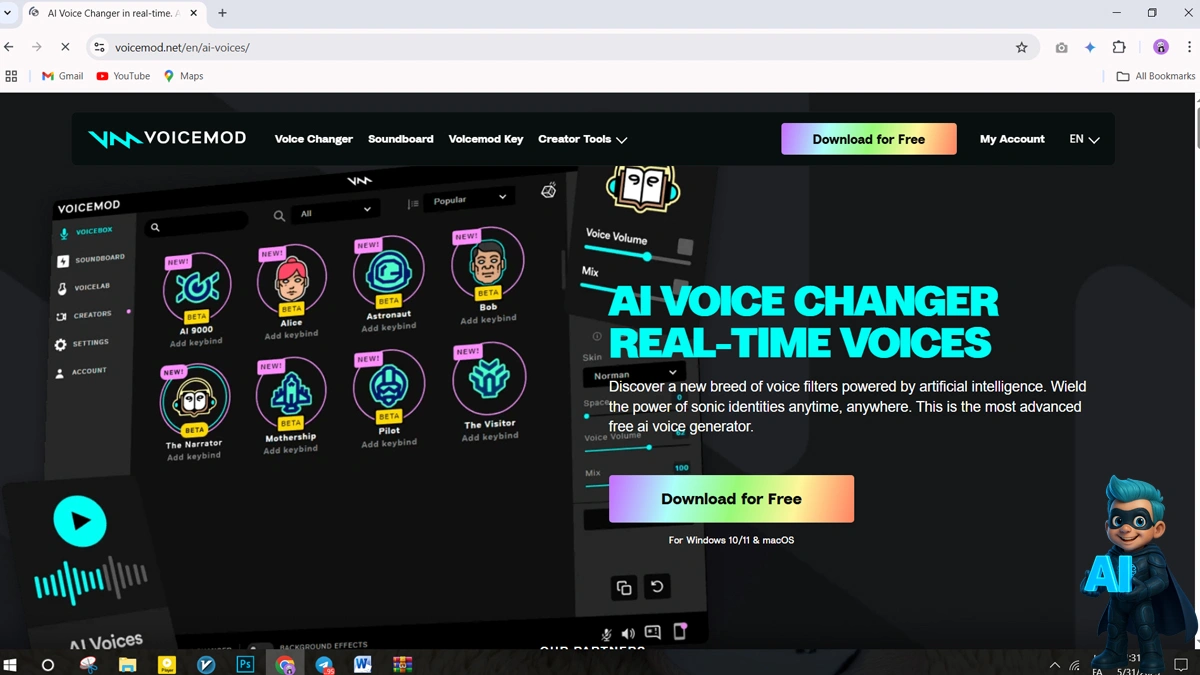Open Chrome apps grid shortcut
1200x675 pixels.
(12, 76)
